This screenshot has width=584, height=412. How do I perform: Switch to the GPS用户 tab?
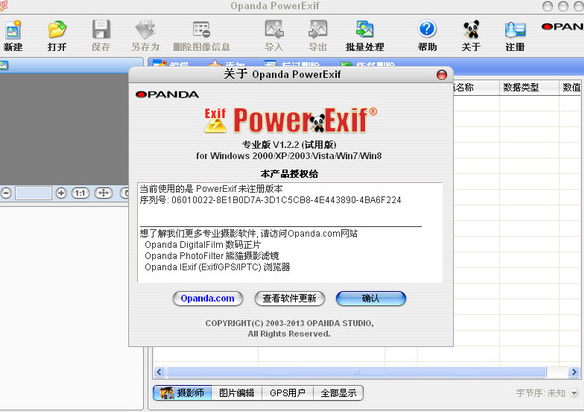(x=288, y=393)
